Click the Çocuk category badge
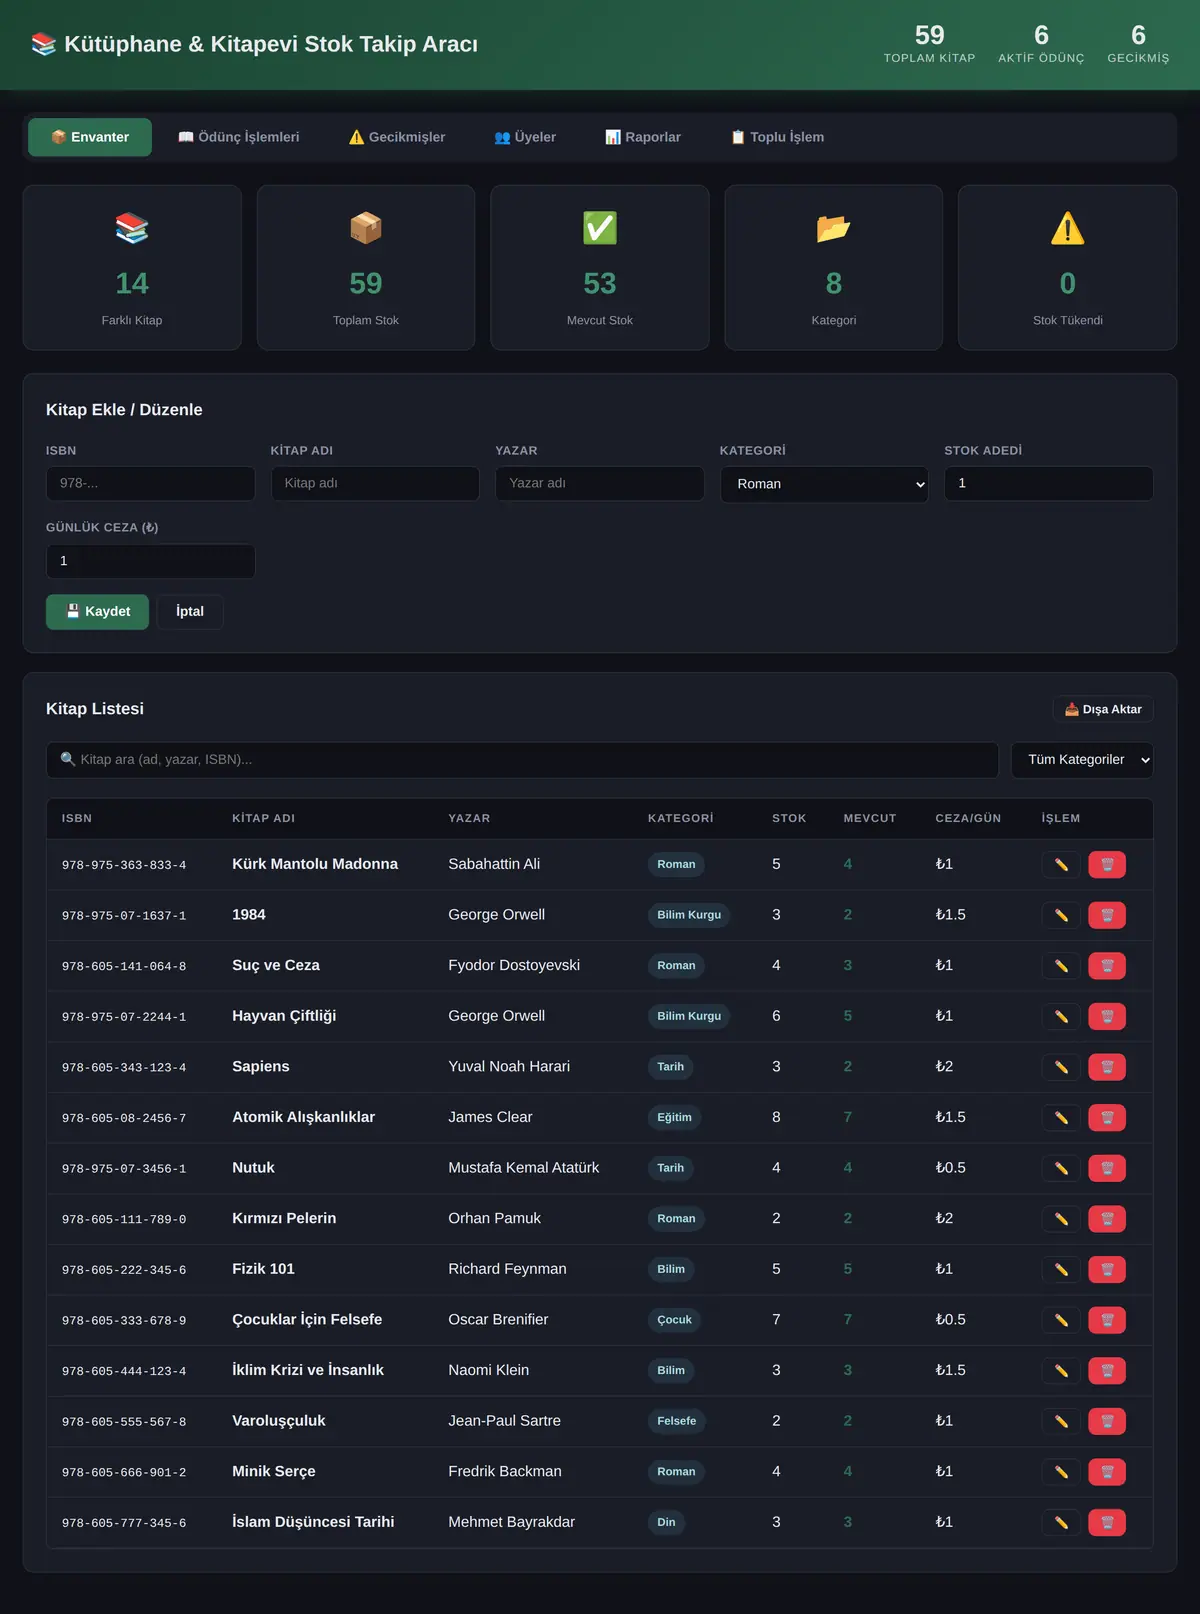Viewport: 1200px width, 1614px height. click(675, 1320)
